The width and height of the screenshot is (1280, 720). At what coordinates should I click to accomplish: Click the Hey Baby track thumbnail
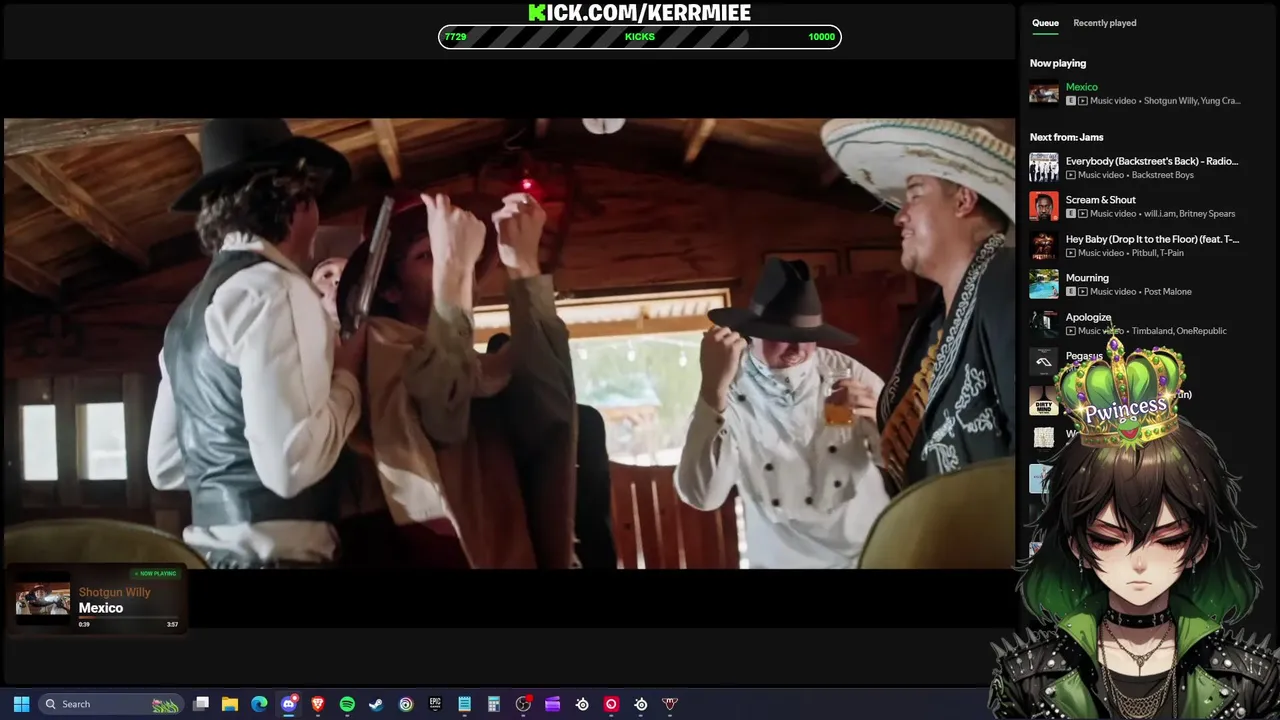tap(1044, 245)
